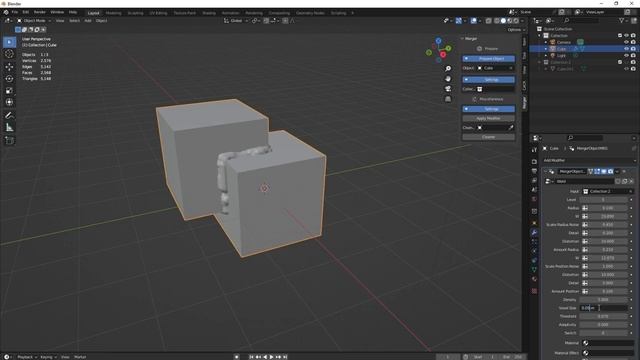Viewport: 640px width, 360px height.
Task: Open the Global transform orientation dropdown
Action: click(236, 21)
